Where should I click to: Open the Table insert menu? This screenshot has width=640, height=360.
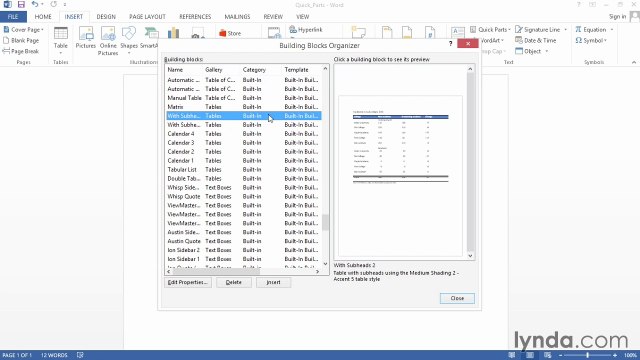click(x=60, y=41)
